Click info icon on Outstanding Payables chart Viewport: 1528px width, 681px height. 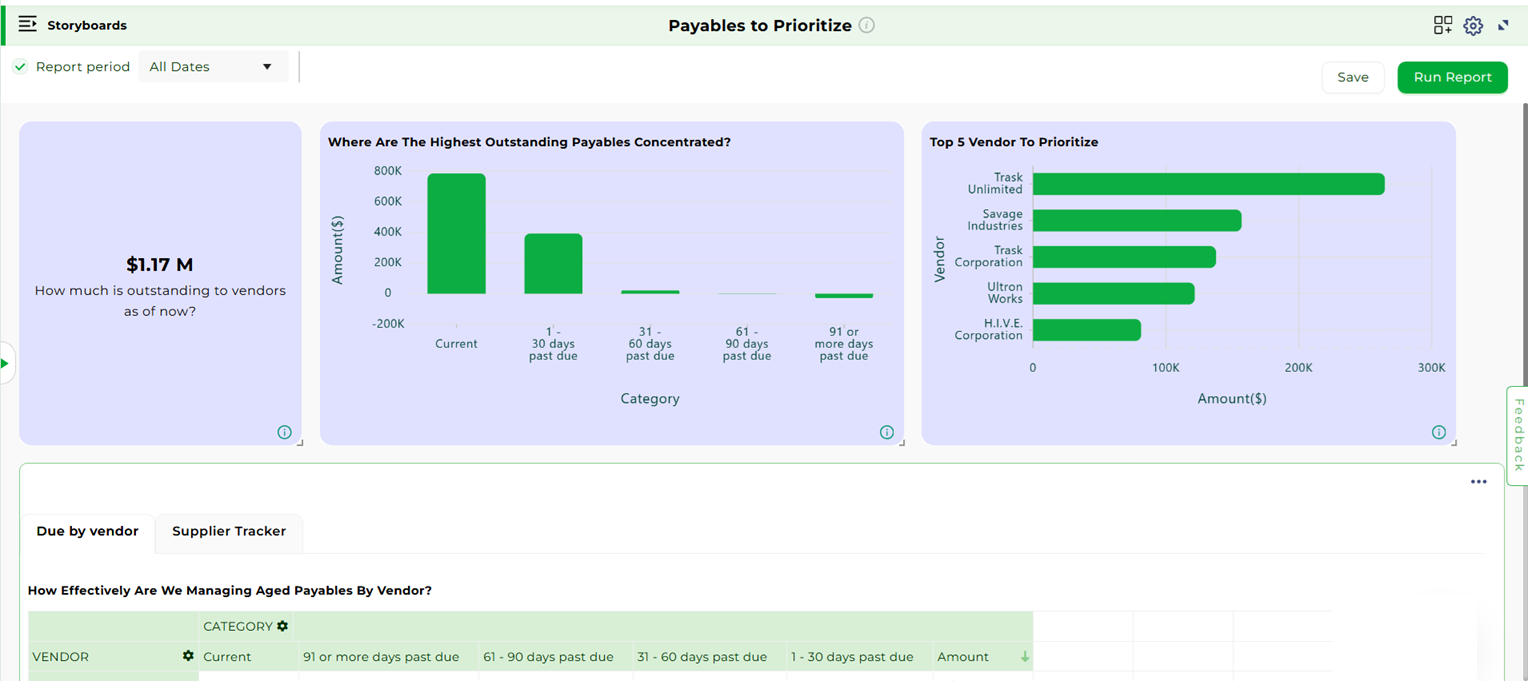coord(886,432)
